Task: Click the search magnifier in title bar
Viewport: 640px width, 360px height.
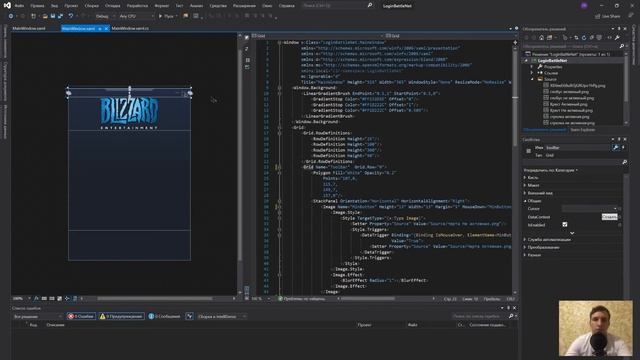Action: 370,6
